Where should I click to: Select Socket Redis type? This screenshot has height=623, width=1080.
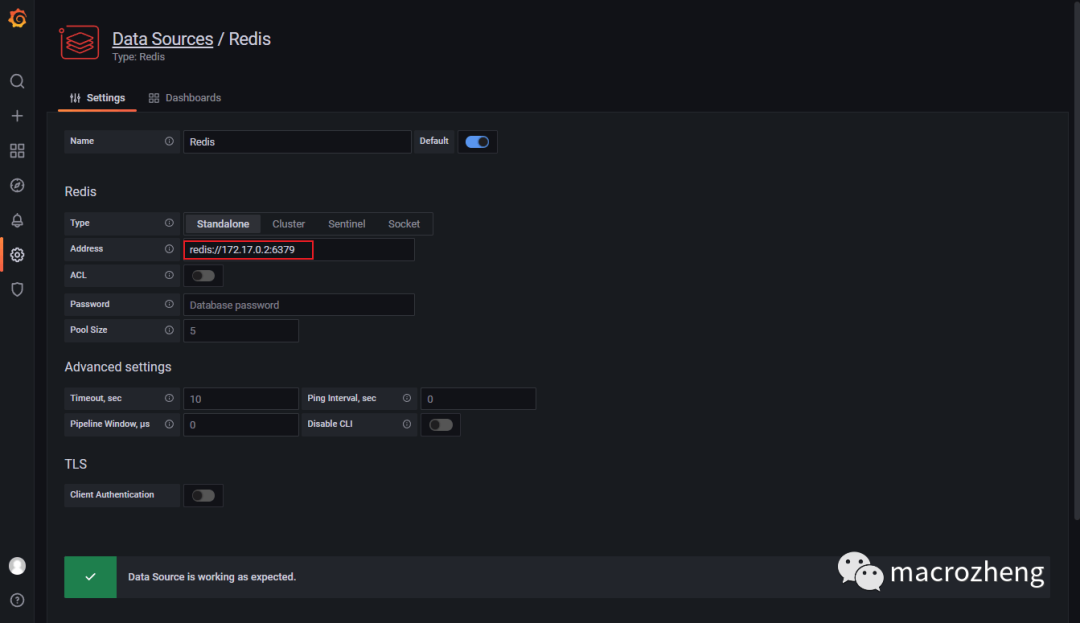(404, 224)
